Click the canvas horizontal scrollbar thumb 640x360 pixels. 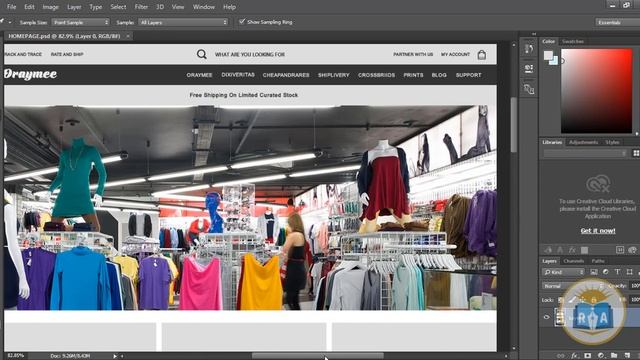coord(318,356)
